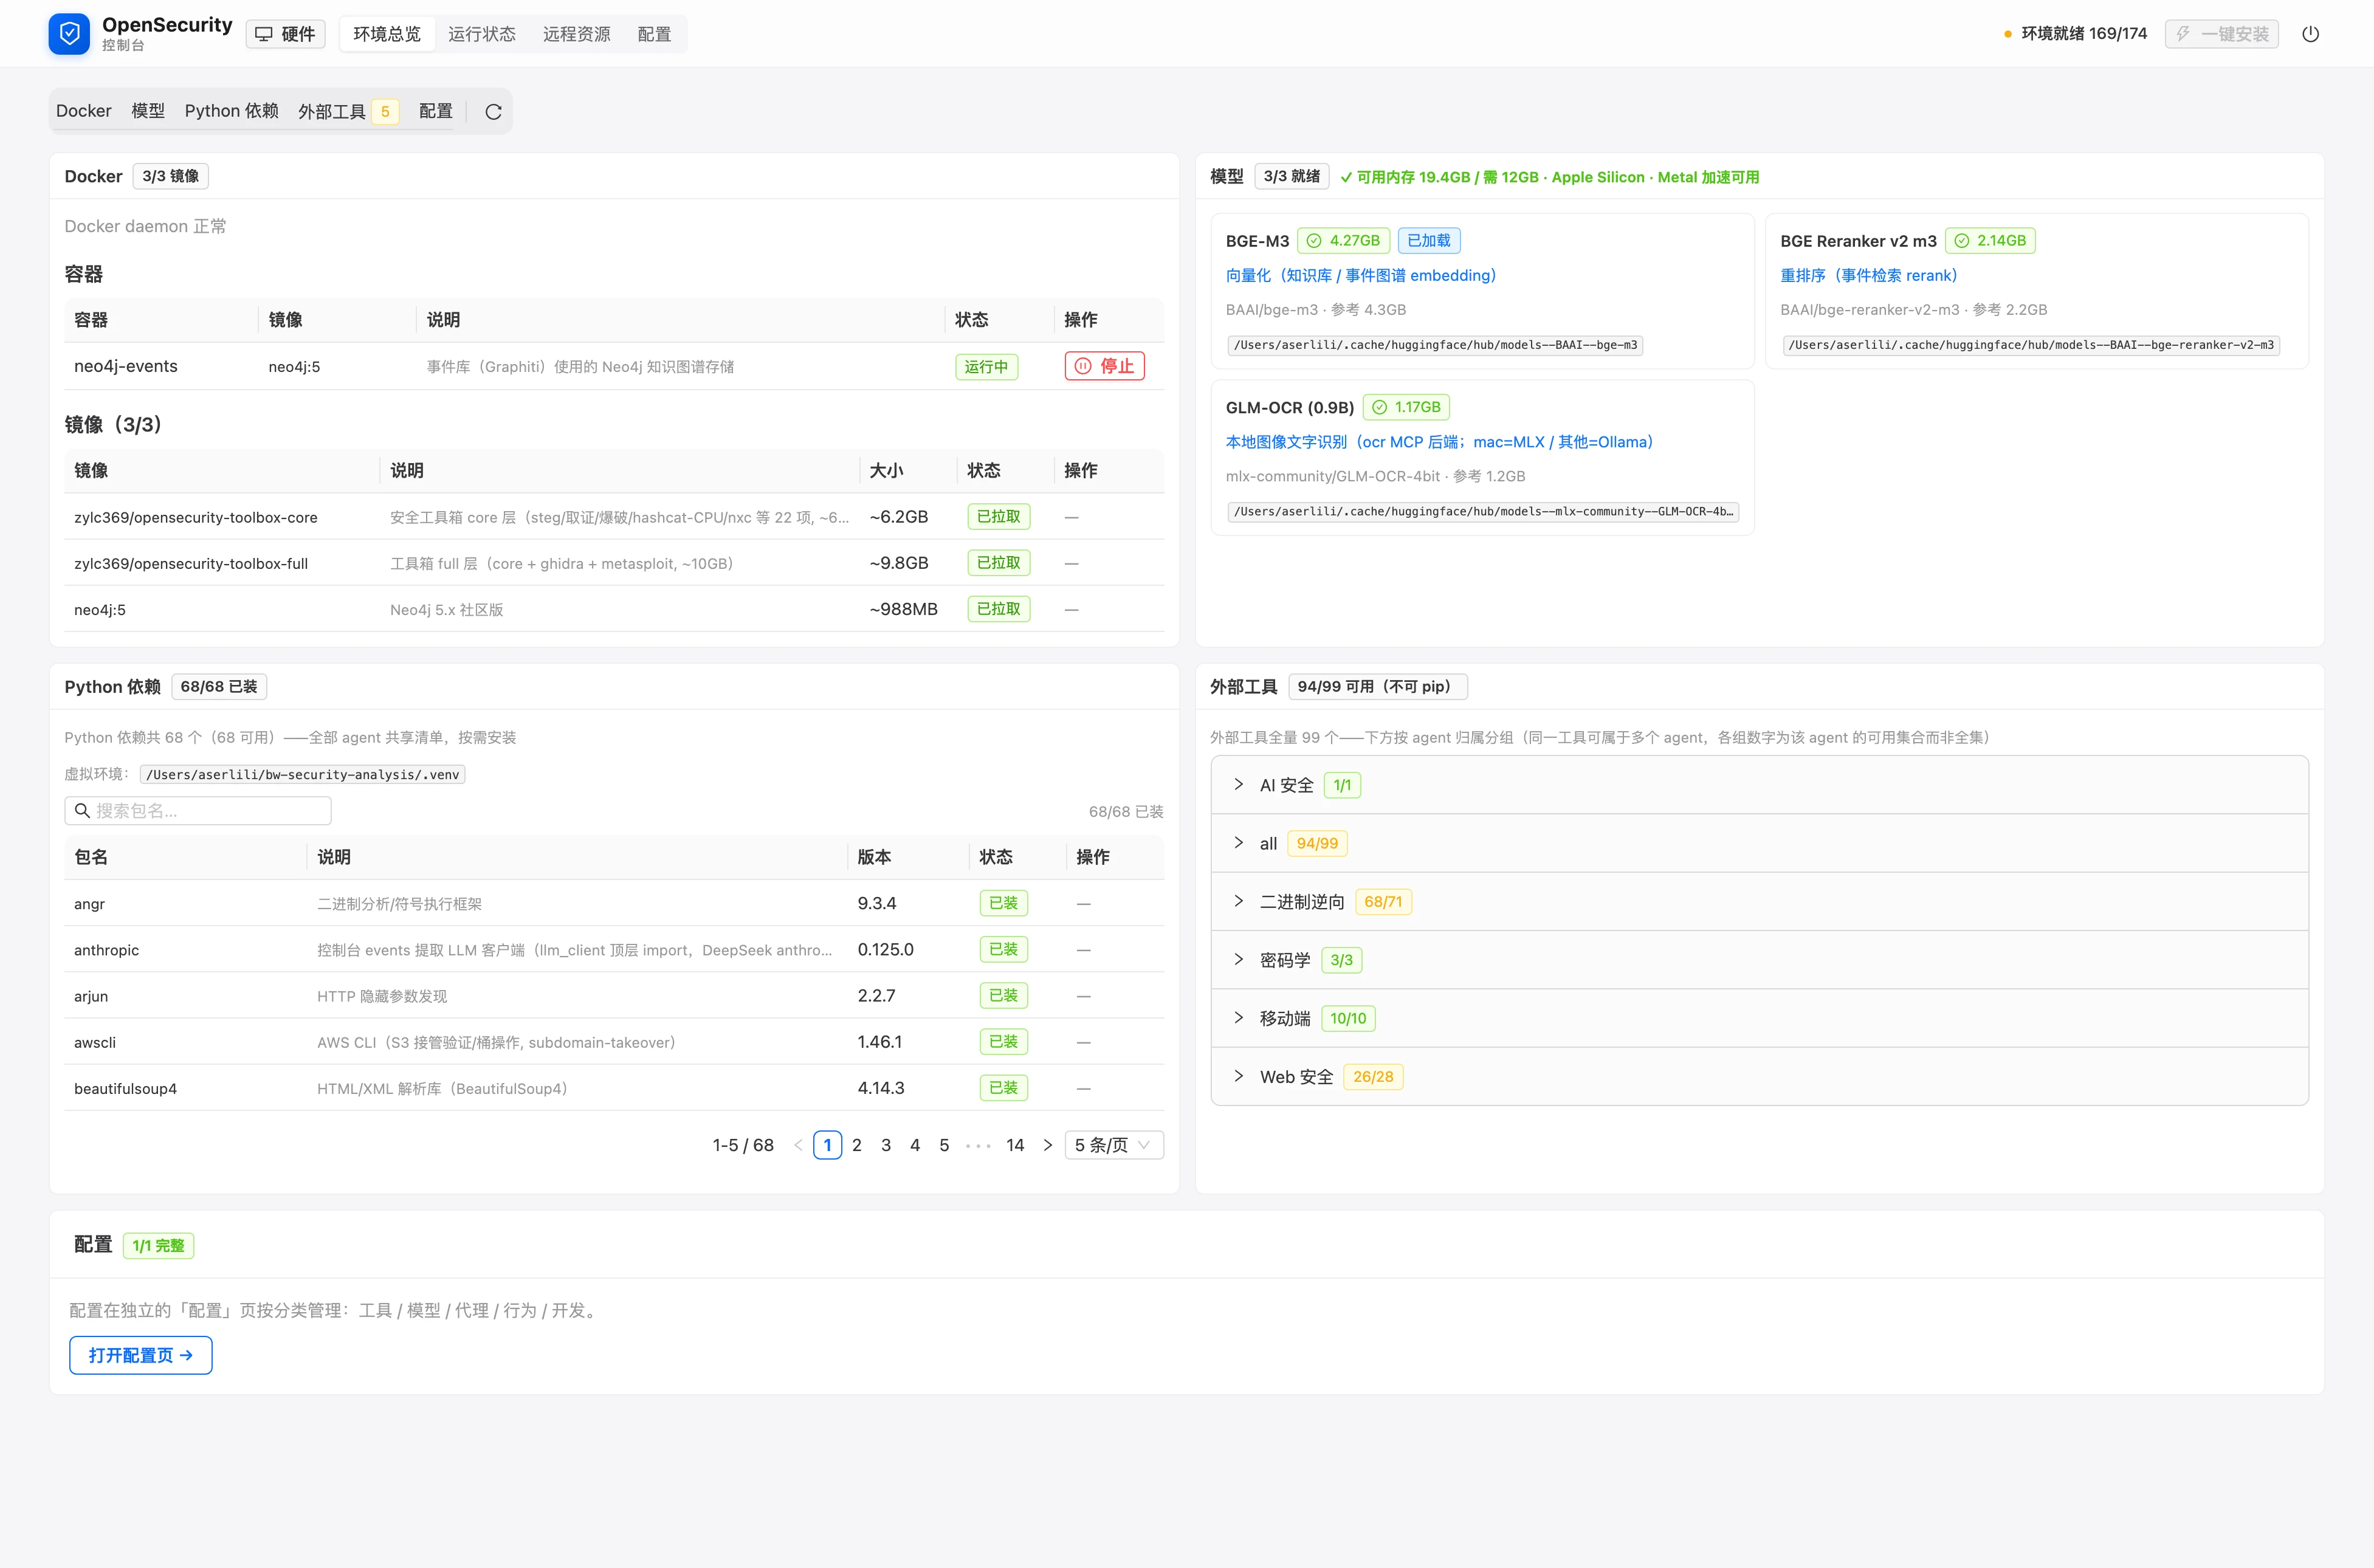Switch to the 环境总览 tab
The image size is (2374, 1568).
tap(387, 34)
